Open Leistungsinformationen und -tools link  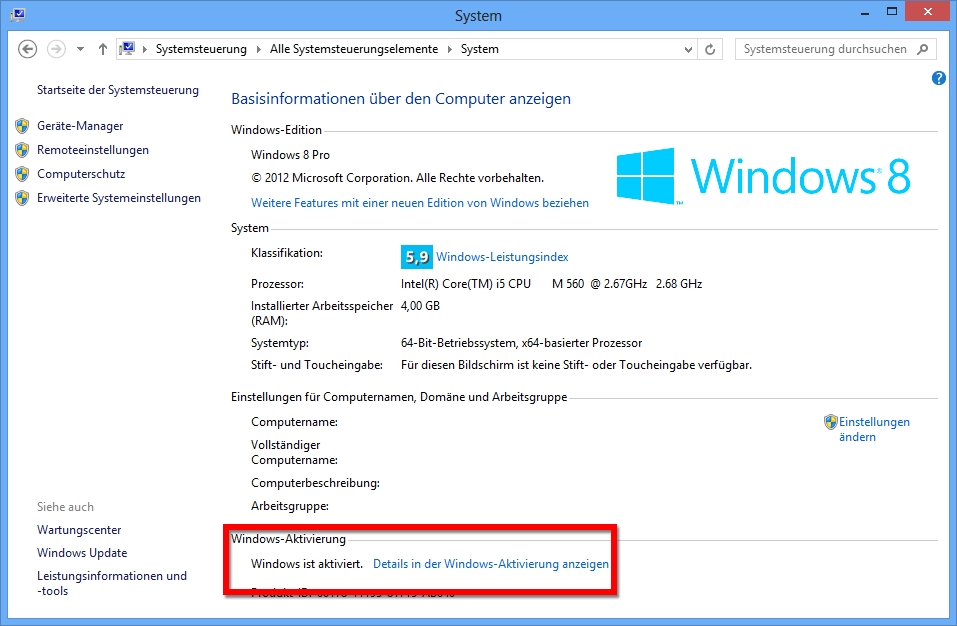coord(112,583)
